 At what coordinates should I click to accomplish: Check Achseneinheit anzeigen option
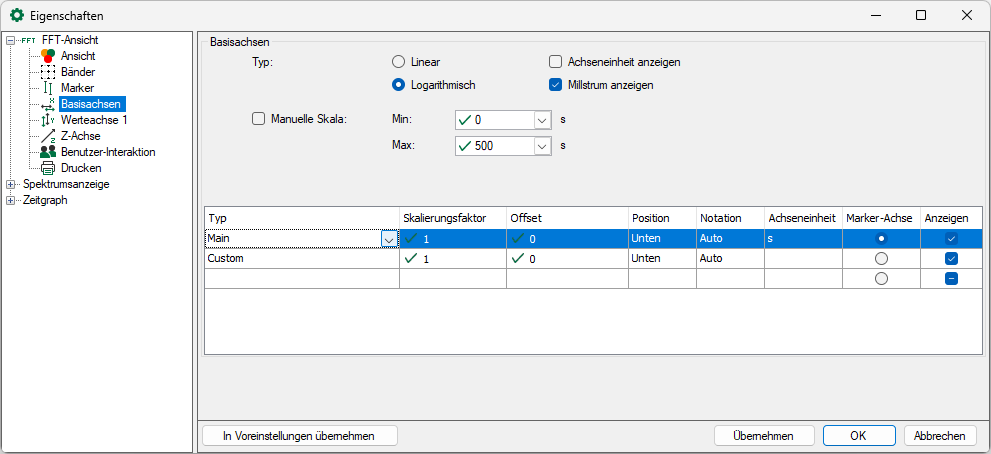[x=556, y=62]
